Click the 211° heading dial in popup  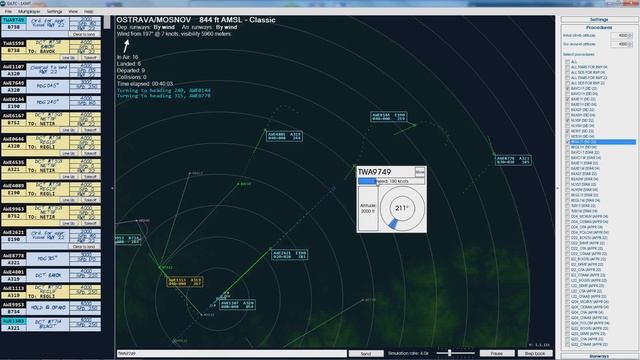[402, 208]
